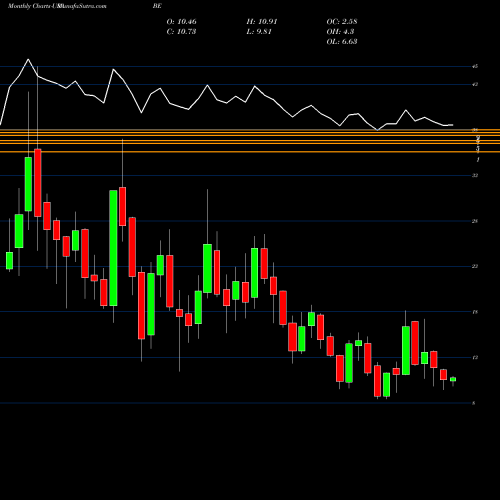500x500 pixels.
Task: Click the '12' price axis label
Action: [x=475, y=358]
